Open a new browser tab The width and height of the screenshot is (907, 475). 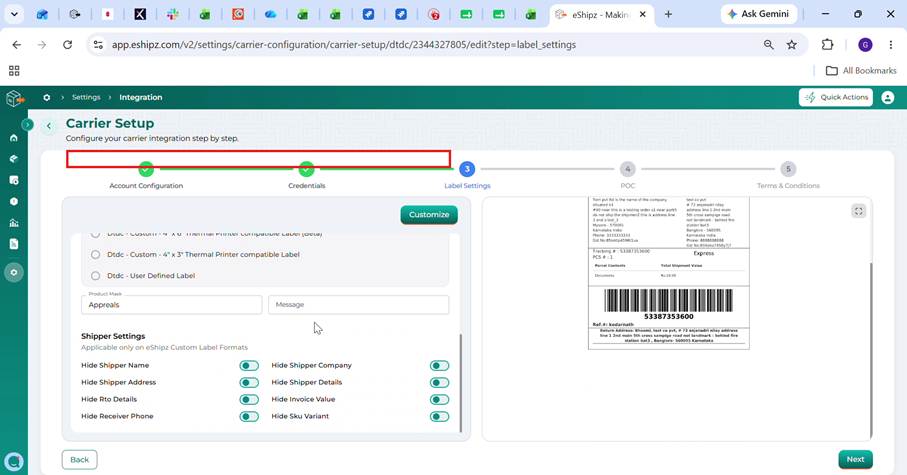click(x=668, y=14)
